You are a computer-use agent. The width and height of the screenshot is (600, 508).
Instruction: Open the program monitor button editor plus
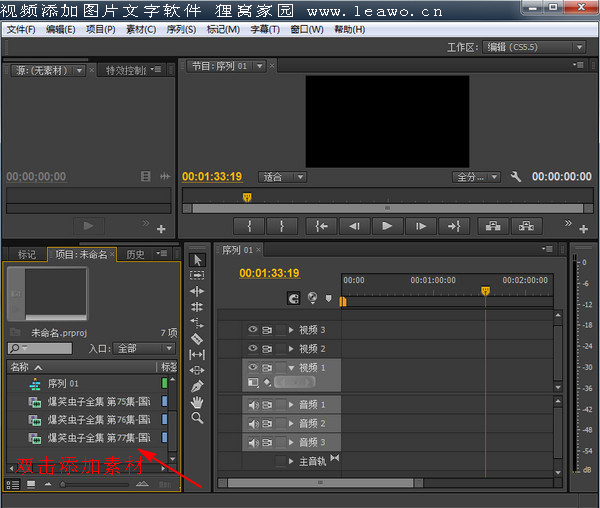coord(583,229)
